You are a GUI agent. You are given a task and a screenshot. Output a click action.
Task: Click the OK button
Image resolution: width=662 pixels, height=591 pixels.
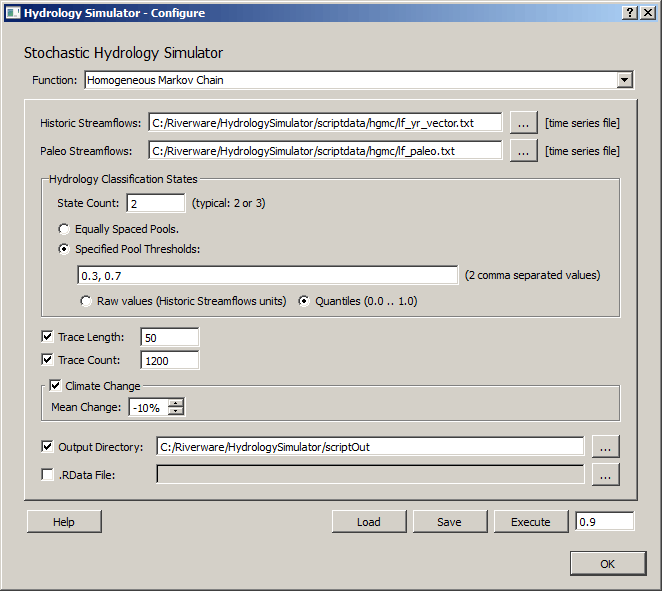point(608,564)
